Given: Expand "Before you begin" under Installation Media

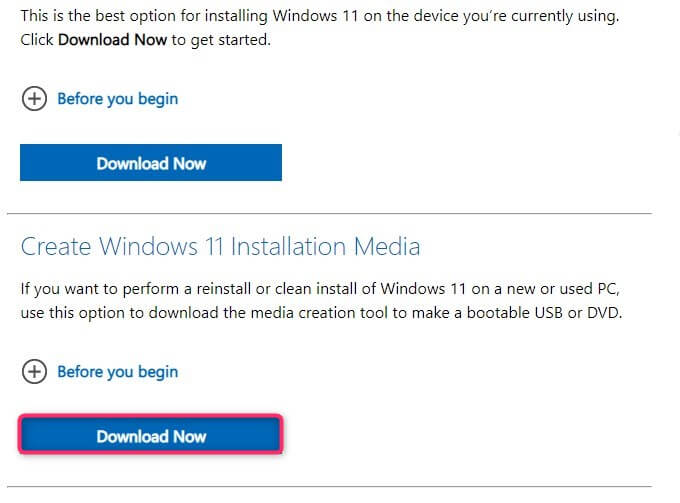Looking at the screenshot, I should pos(117,372).
